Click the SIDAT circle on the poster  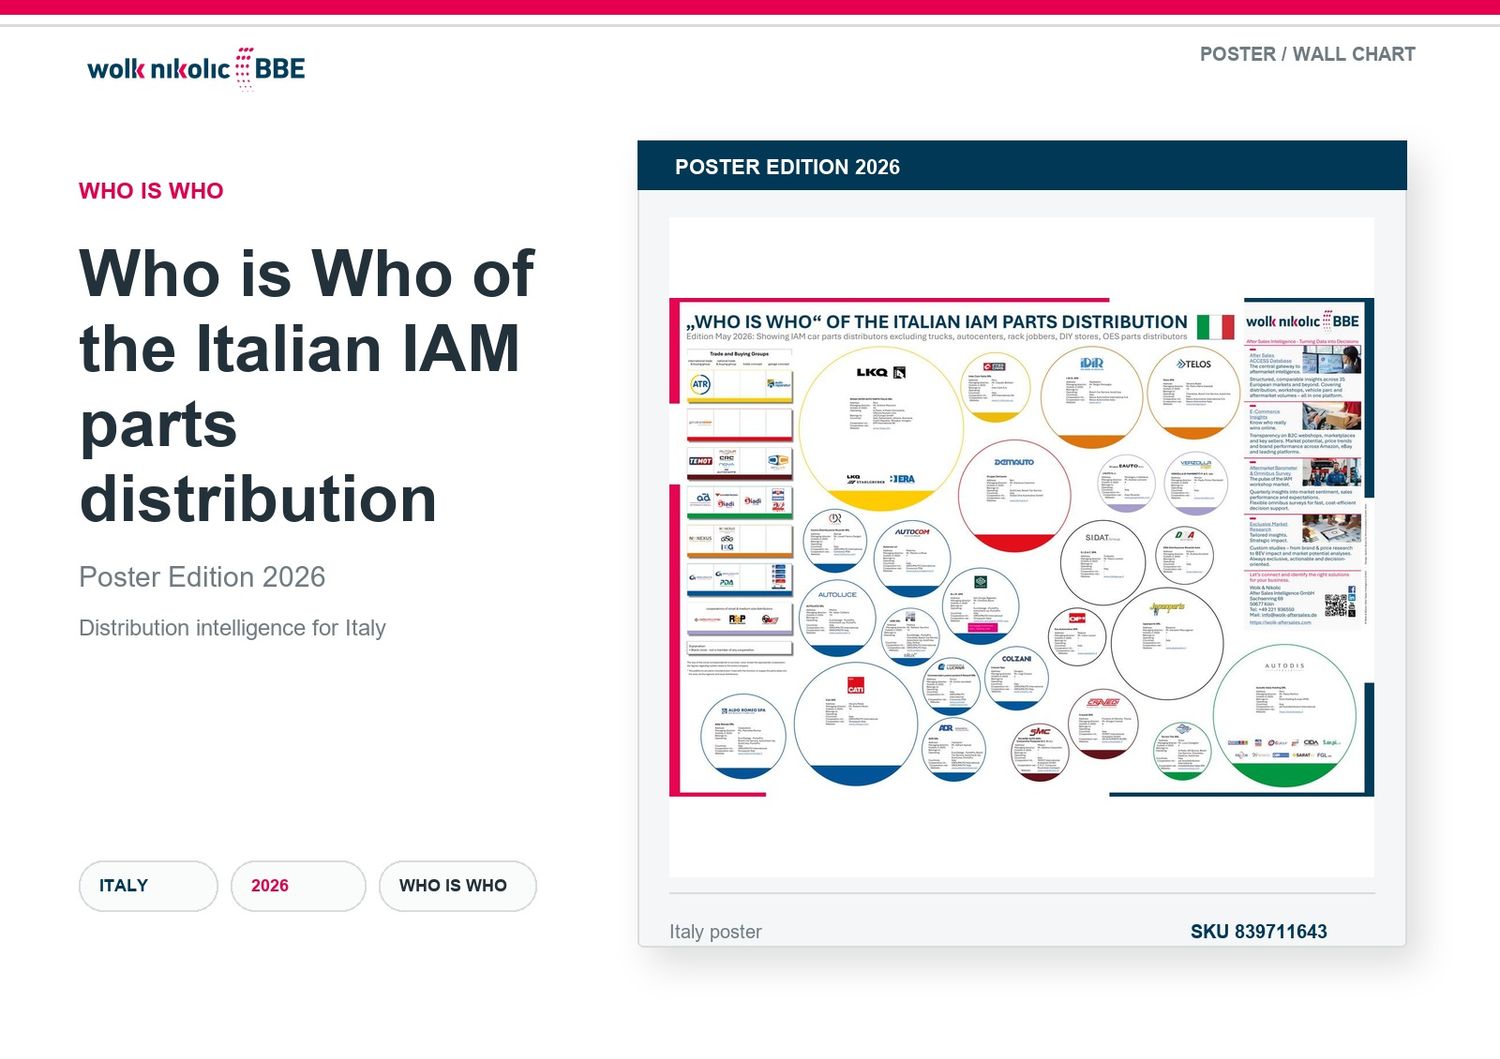tap(1102, 563)
